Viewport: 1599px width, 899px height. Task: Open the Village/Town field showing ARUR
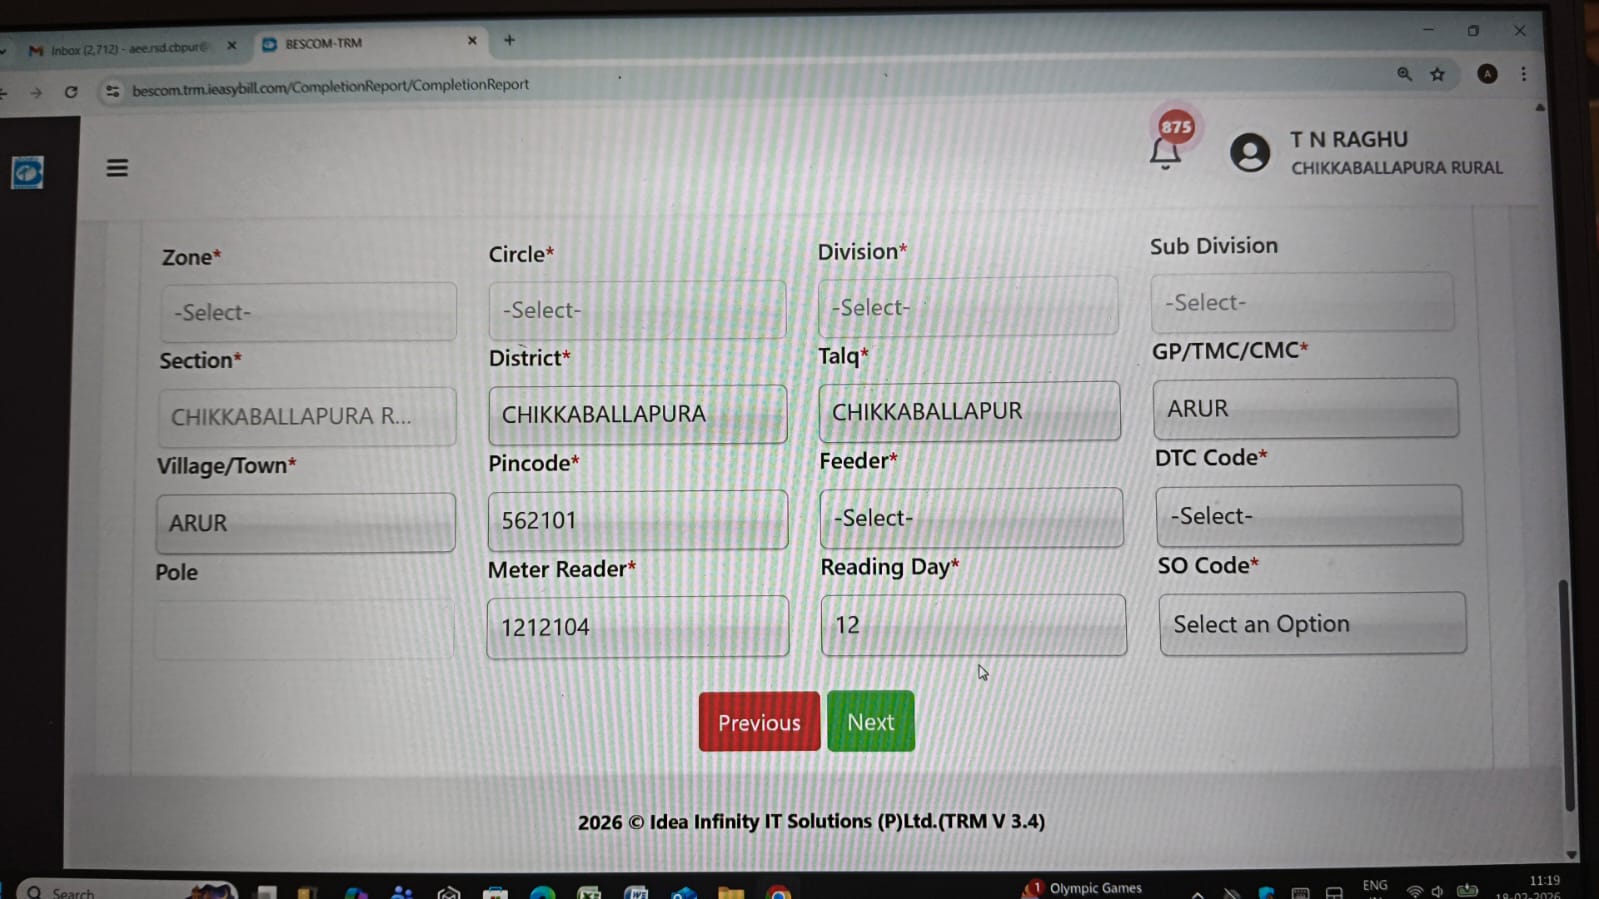pyautogui.click(x=305, y=523)
